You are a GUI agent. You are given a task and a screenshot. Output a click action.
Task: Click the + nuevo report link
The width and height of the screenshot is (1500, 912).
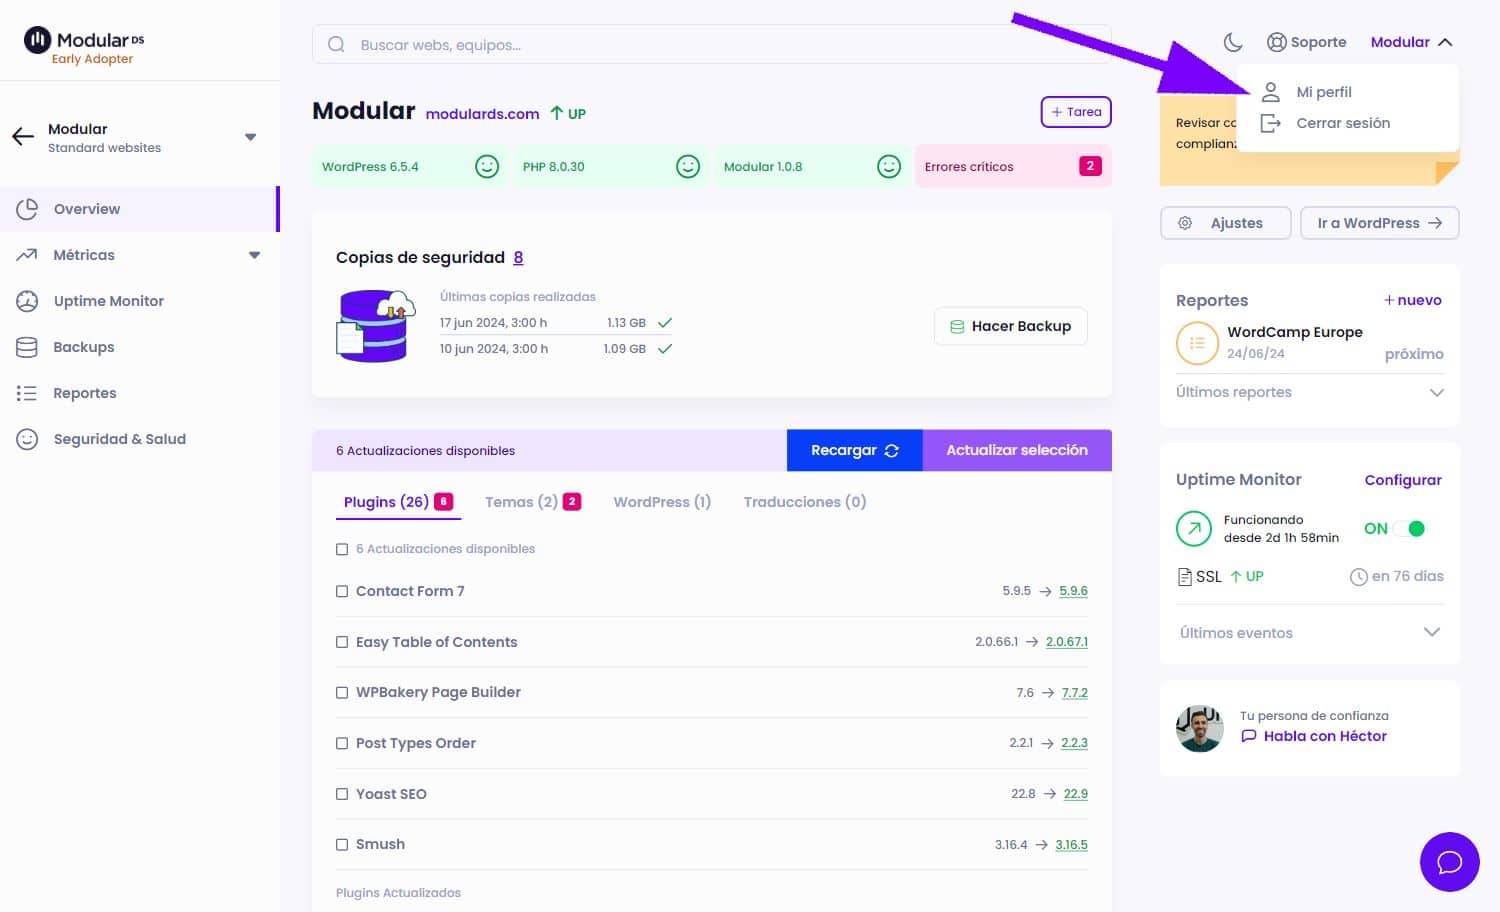[x=1412, y=300]
